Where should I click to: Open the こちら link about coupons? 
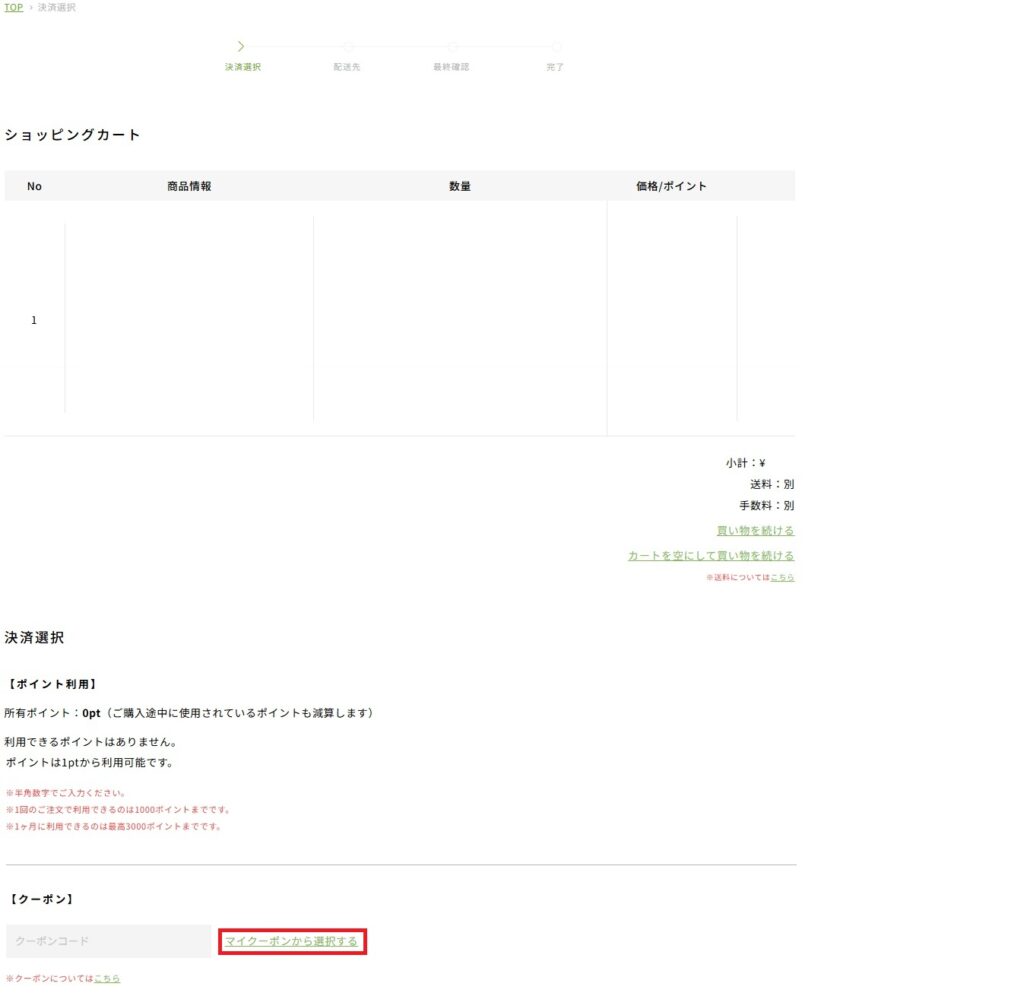point(107,979)
